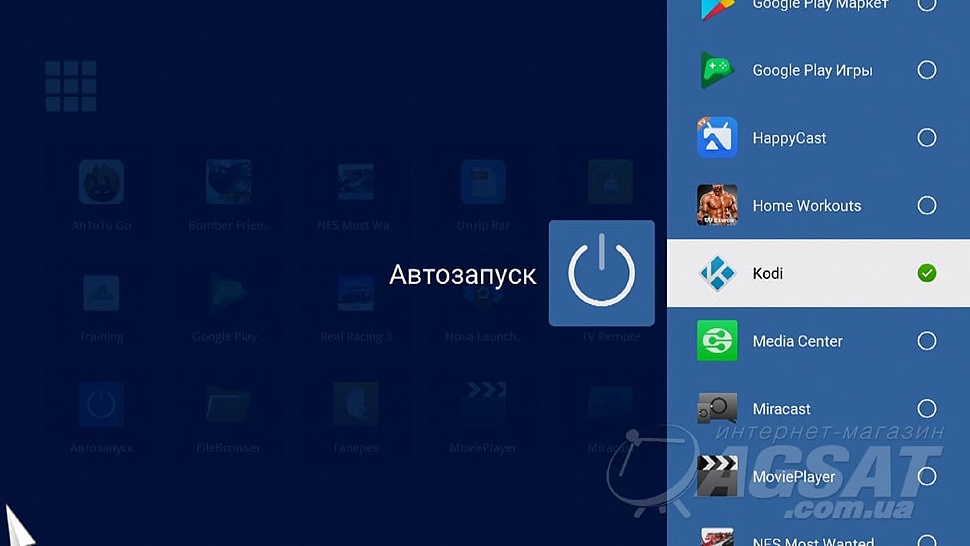Select Miracast radio button
This screenshot has height=546, width=970.
click(927, 408)
